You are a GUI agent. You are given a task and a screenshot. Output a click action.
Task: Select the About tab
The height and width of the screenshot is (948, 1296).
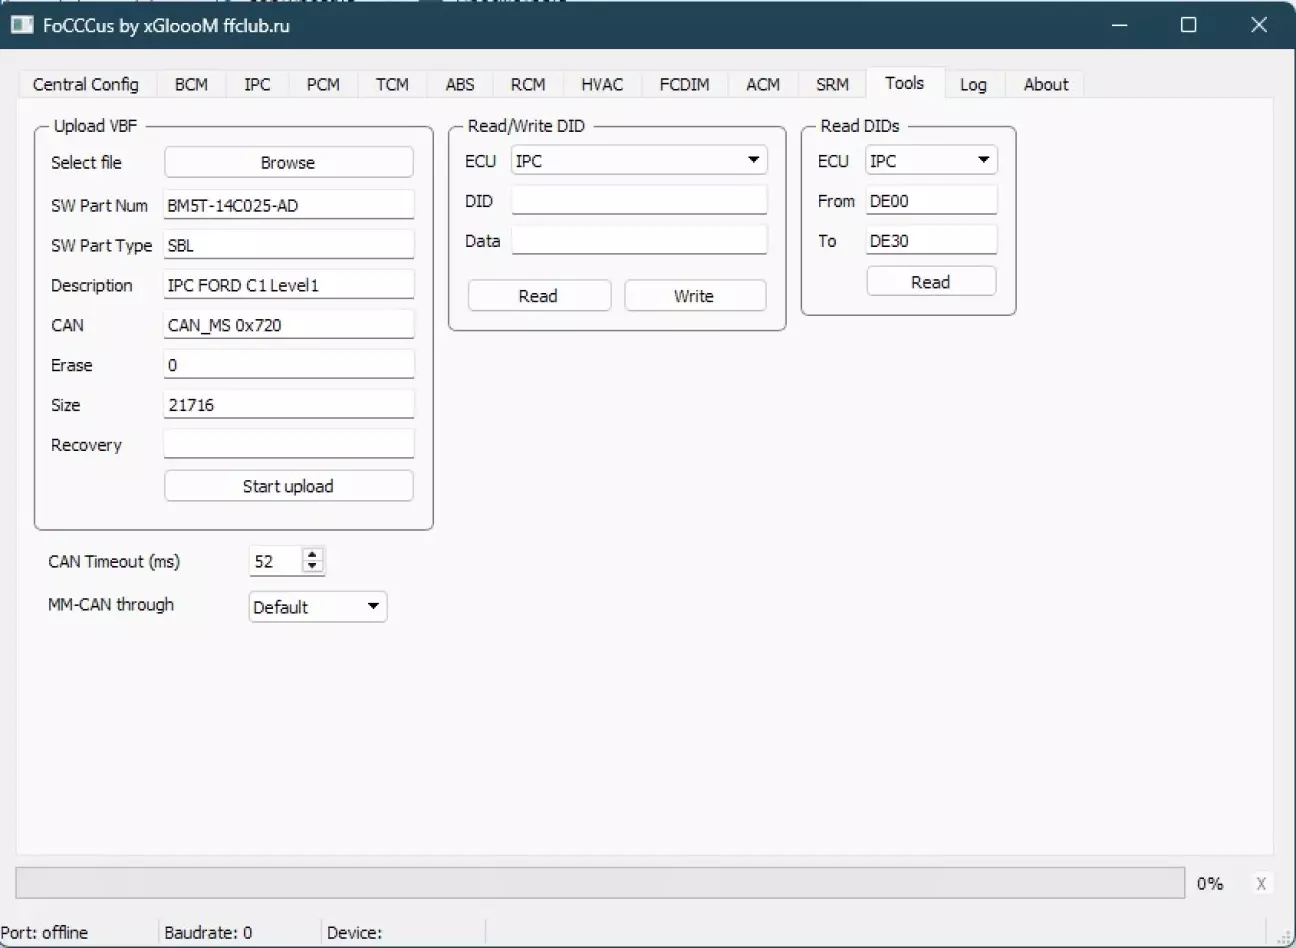click(x=1045, y=85)
